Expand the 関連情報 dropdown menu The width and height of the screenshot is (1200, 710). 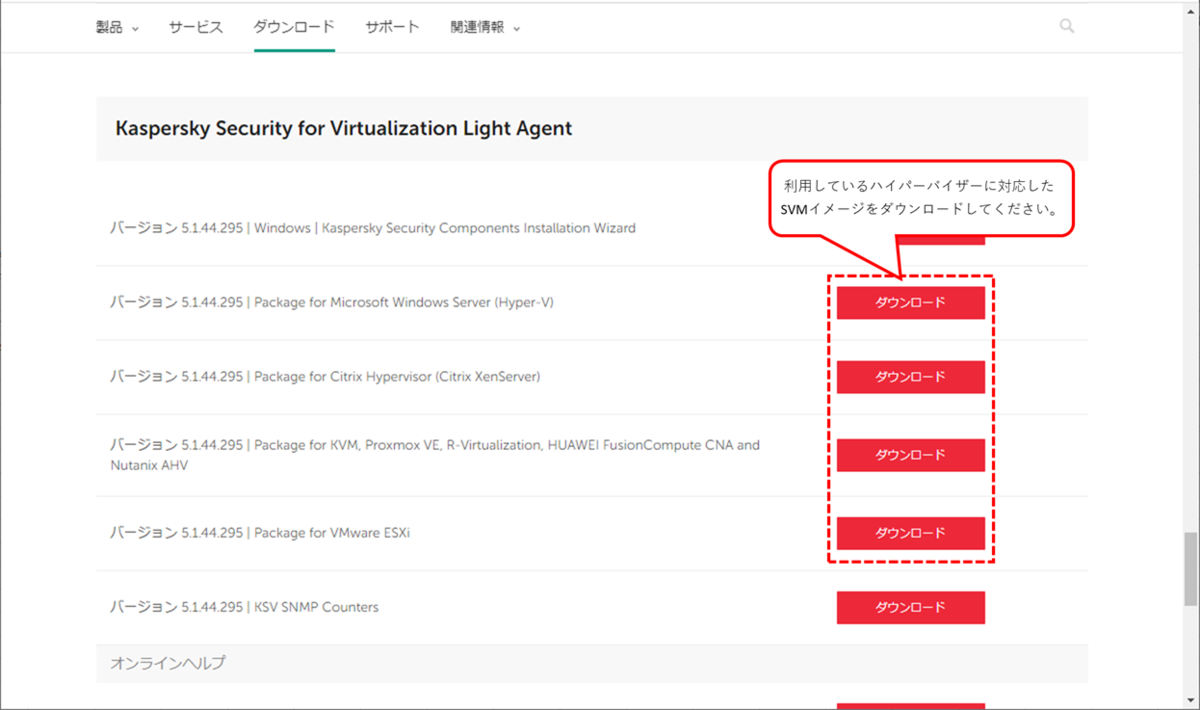pyautogui.click(x=485, y=28)
